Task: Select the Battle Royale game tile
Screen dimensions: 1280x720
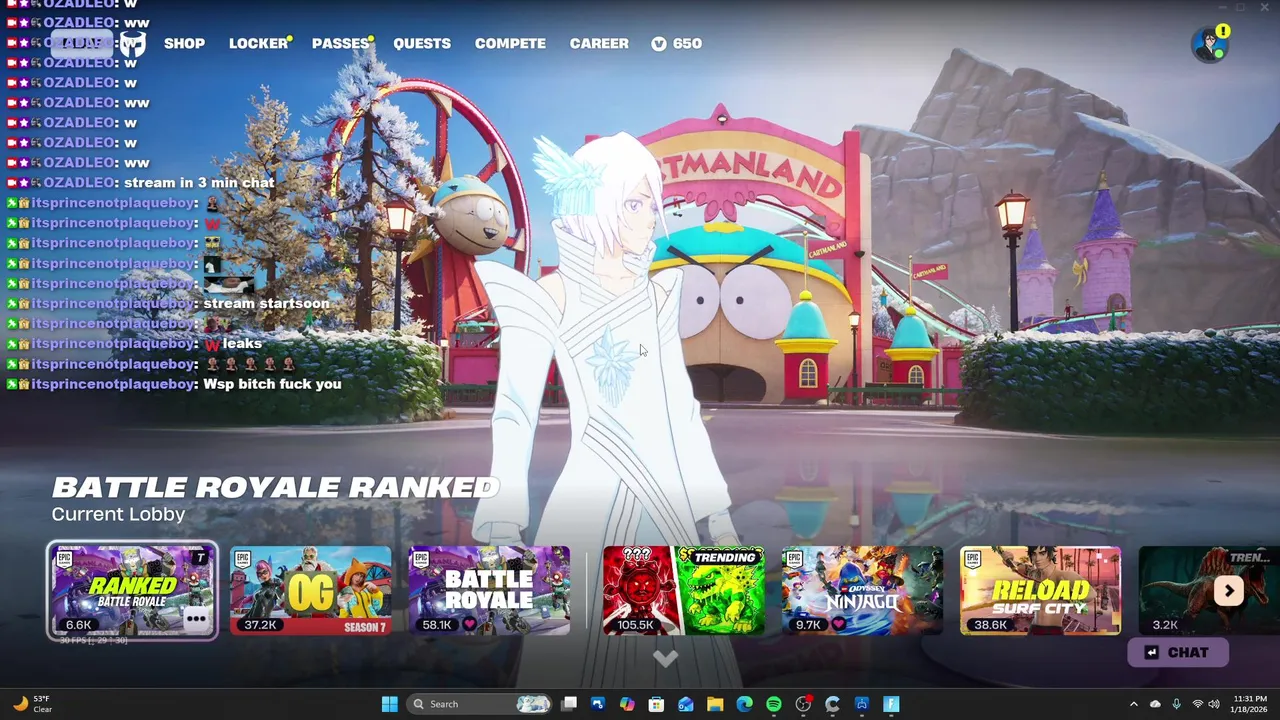Action: (489, 590)
